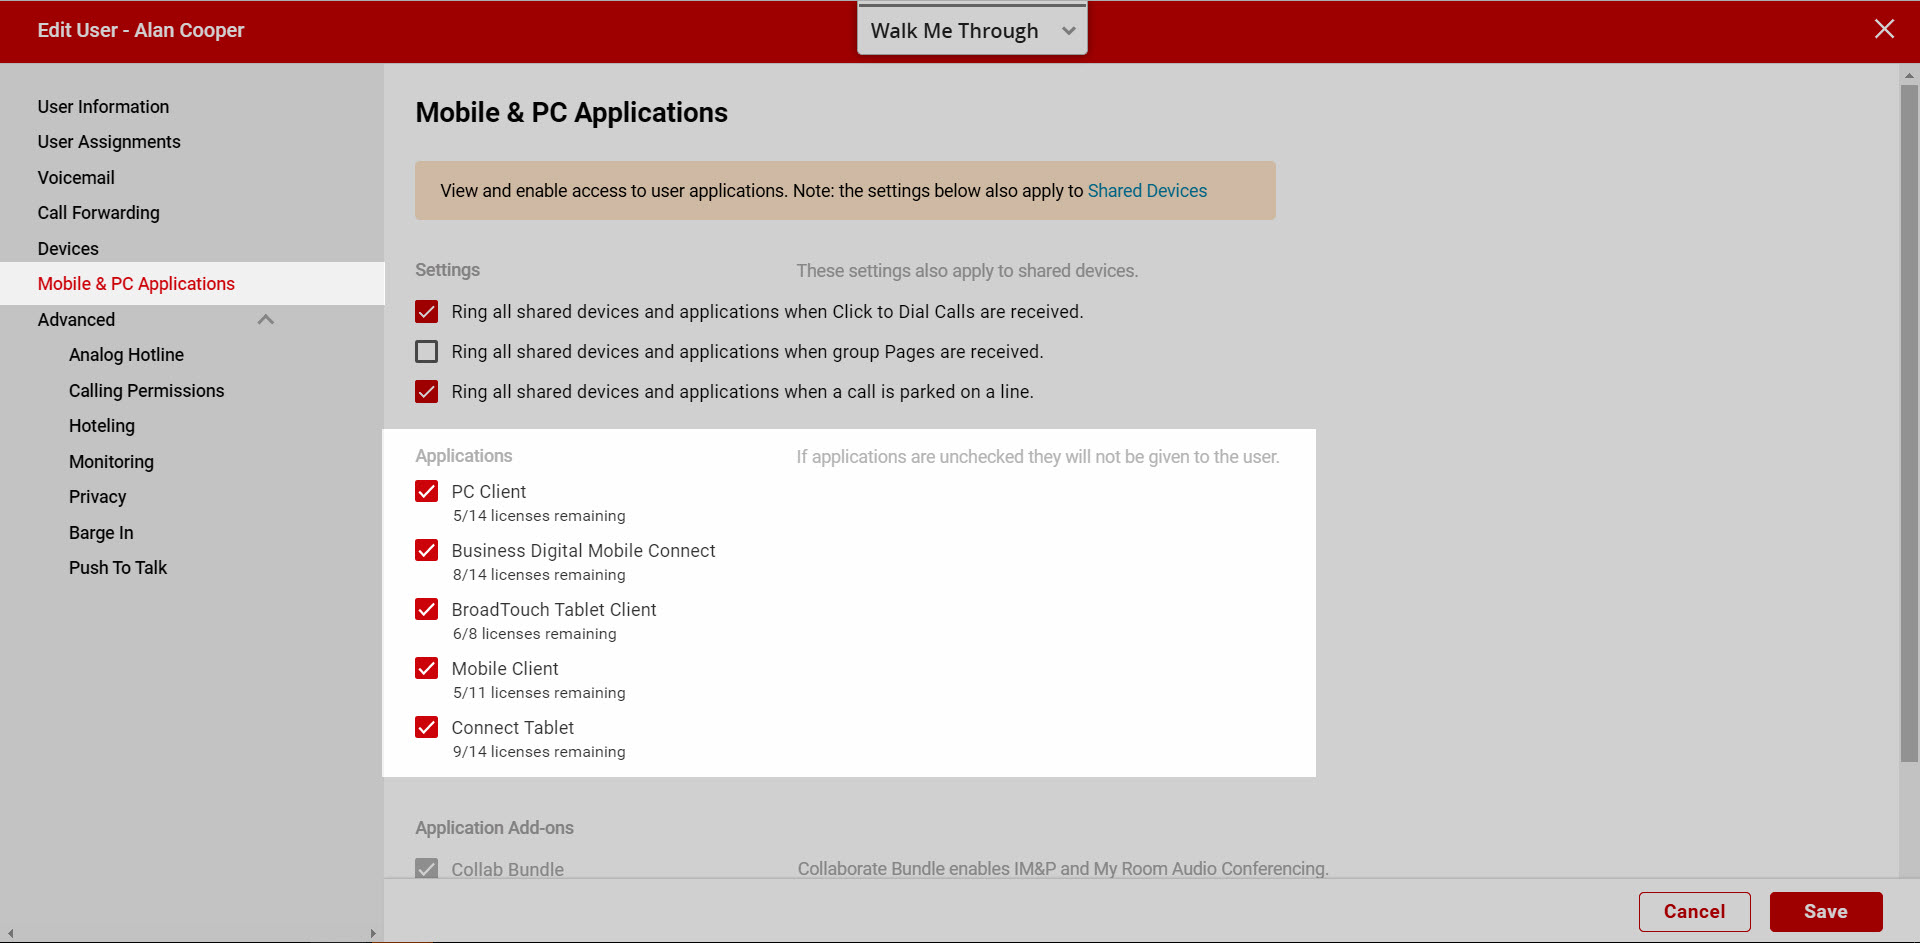
Task: Click the Cancel button
Action: [1694, 912]
